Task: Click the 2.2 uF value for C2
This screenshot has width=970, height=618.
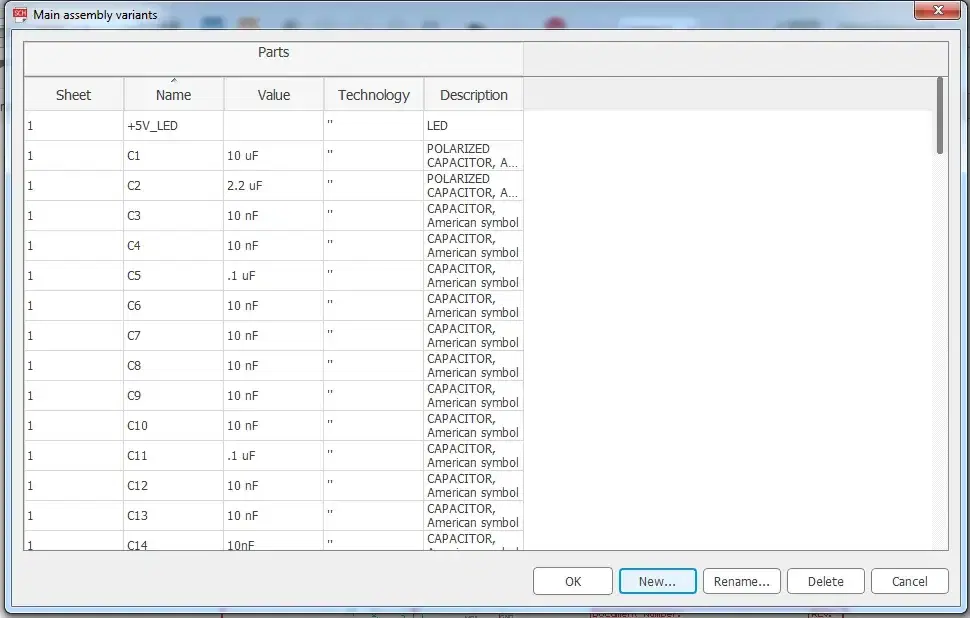Action: (246, 186)
